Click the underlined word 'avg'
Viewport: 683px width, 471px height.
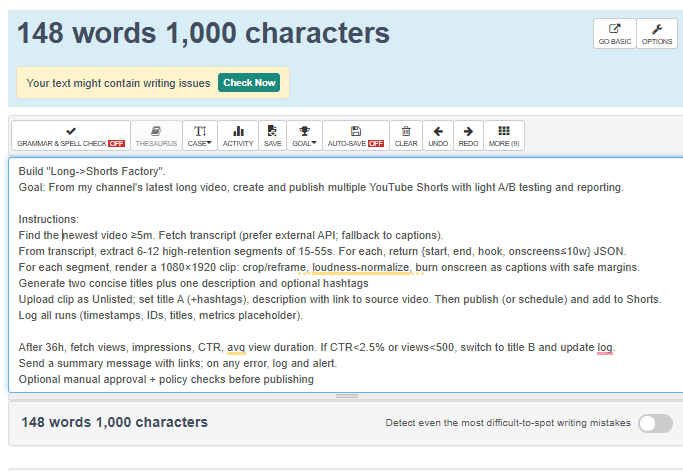pyautogui.click(x=236, y=348)
